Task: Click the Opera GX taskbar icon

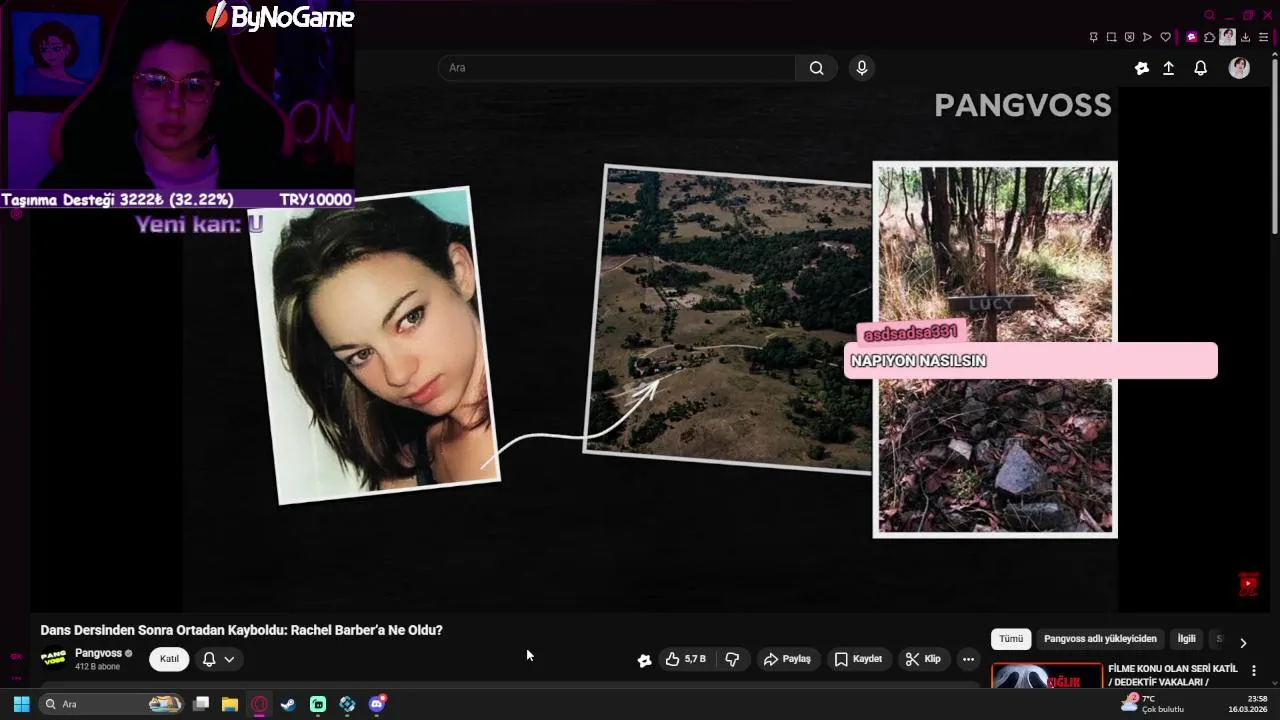Action: [259, 704]
